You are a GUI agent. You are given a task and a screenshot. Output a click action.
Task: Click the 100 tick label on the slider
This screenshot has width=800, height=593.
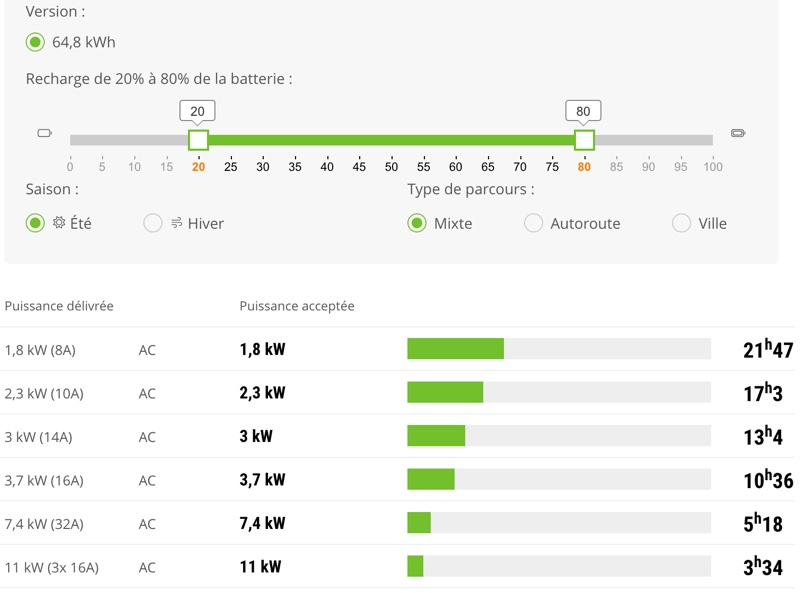coord(712,166)
